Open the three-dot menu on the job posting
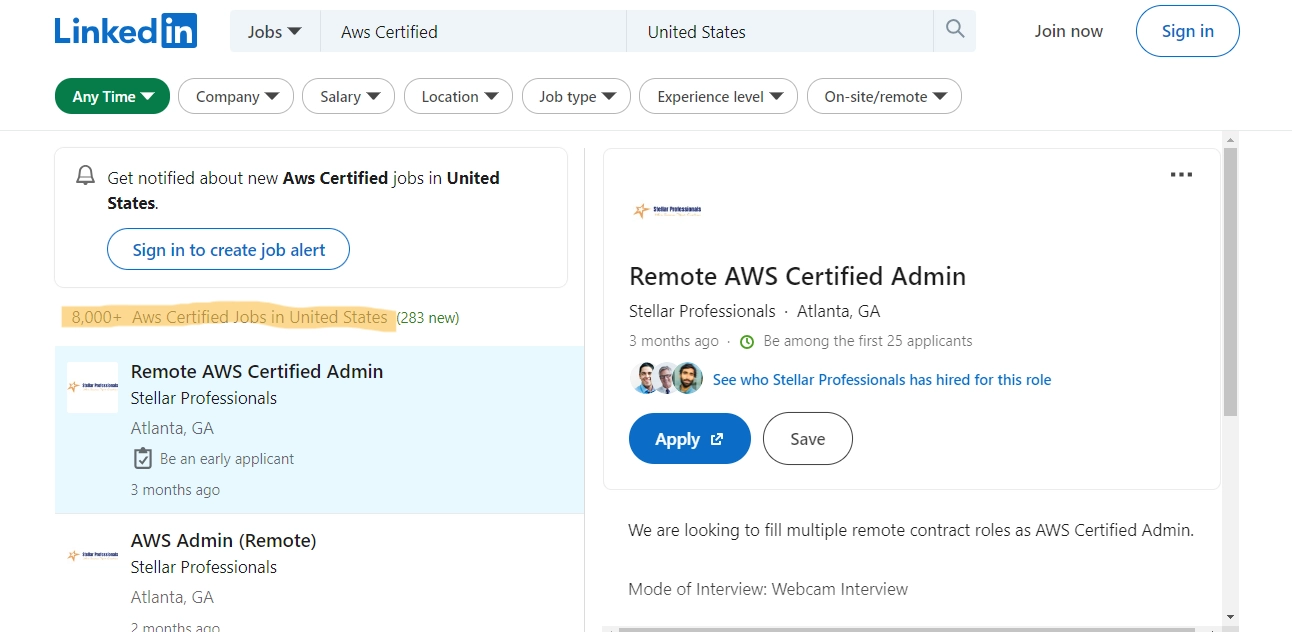This screenshot has width=1292, height=632. (x=1181, y=174)
